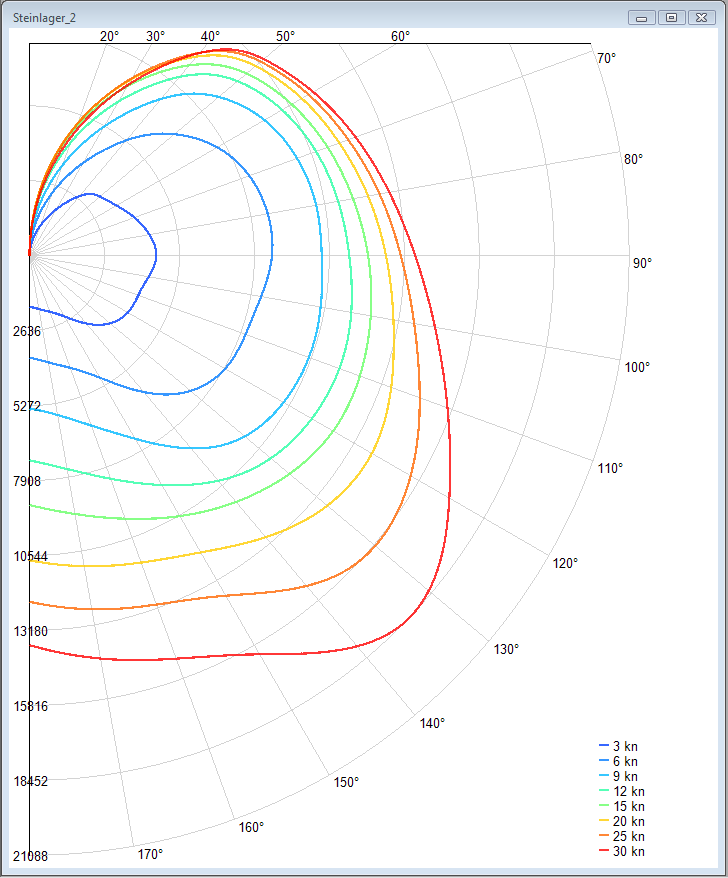Click the restore button of Steinlager_2 window

pos(672,17)
